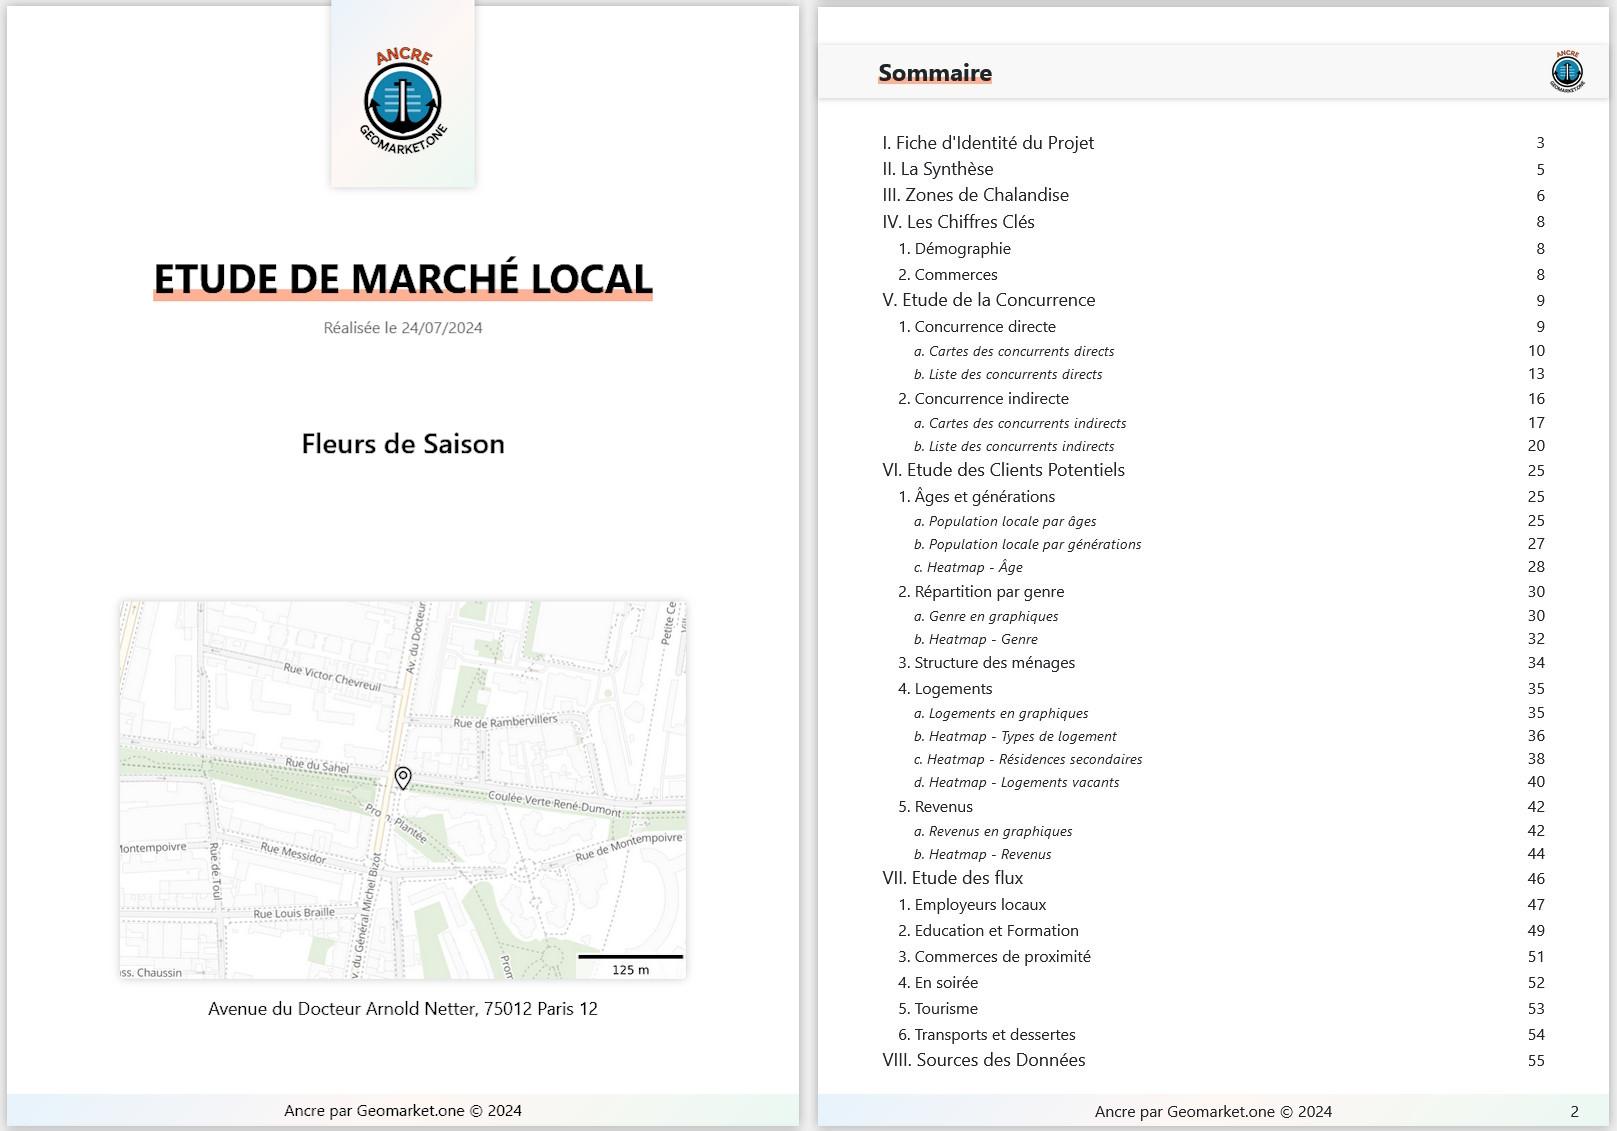The width and height of the screenshot is (1617, 1131).
Task: Open 'a. Cartes des concurrents indirects'
Action: (1020, 423)
